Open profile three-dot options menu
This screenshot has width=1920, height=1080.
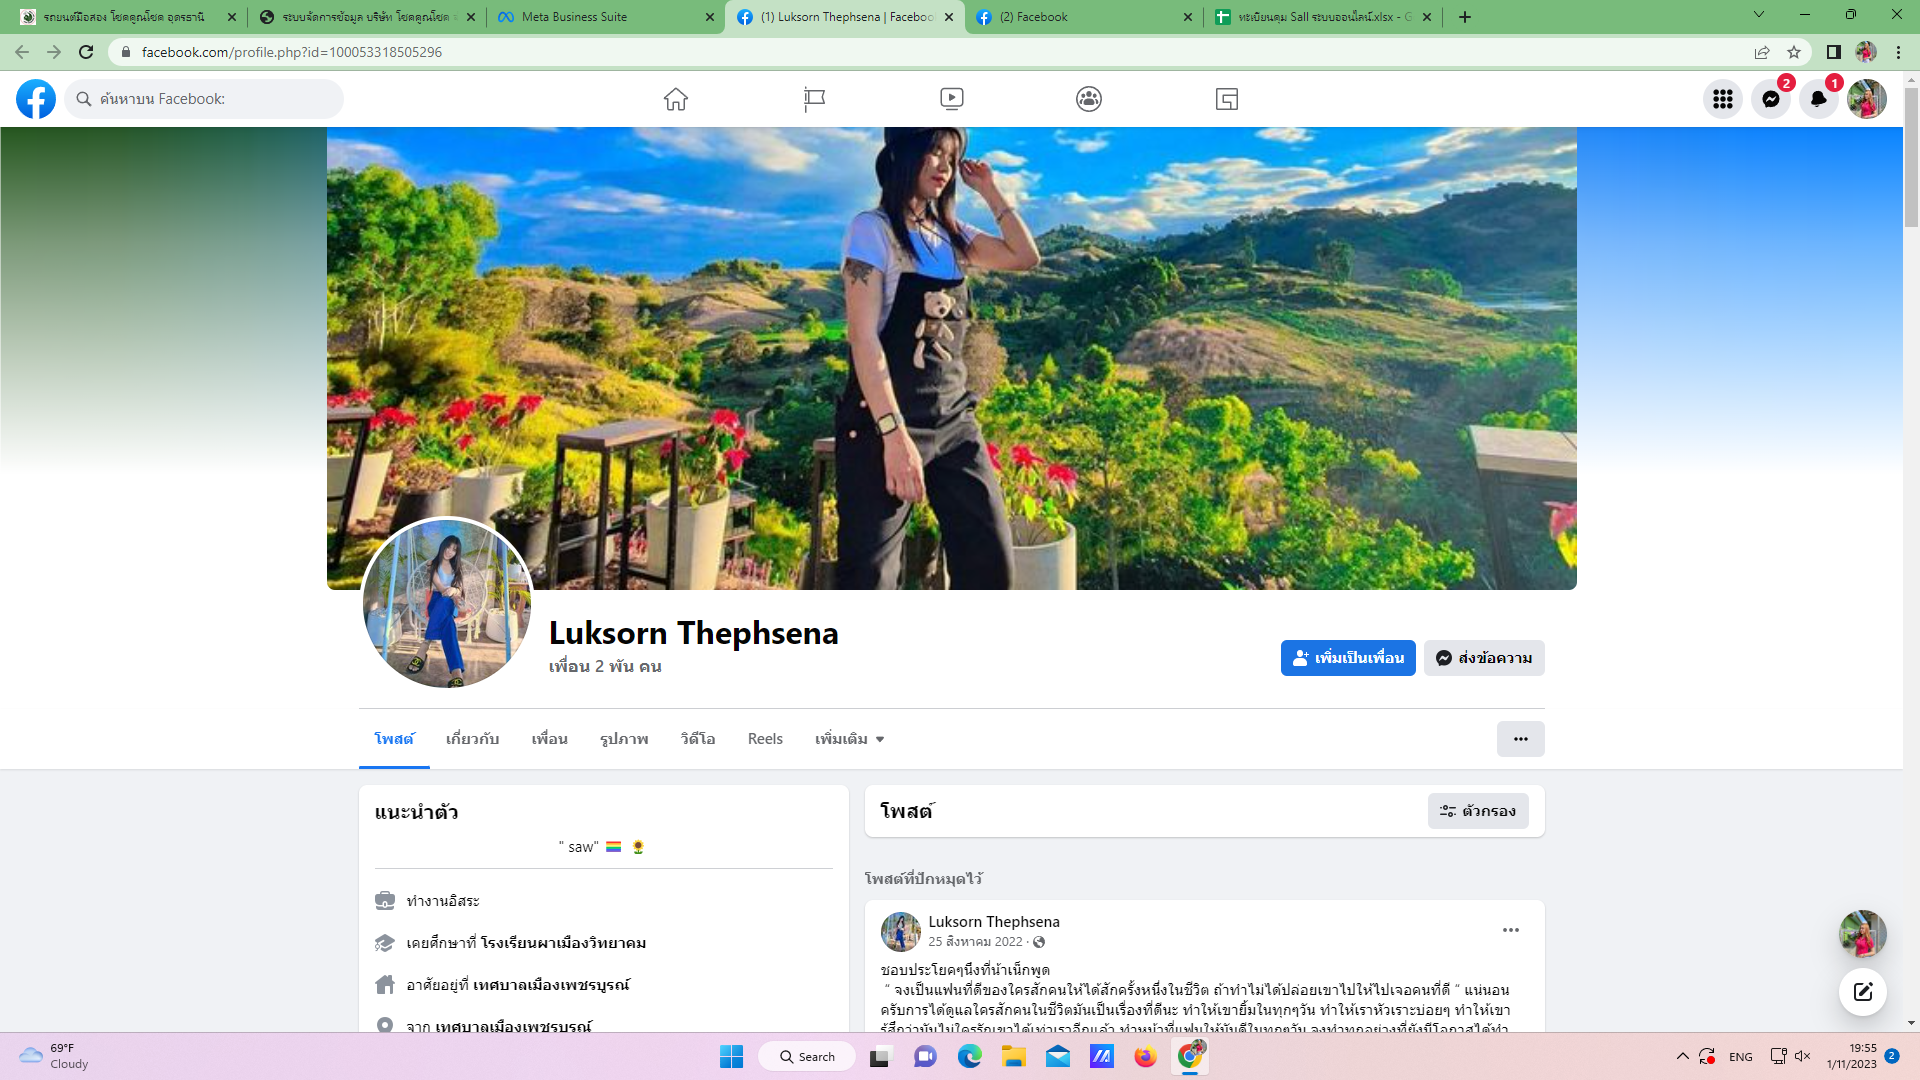(1520, 739)
